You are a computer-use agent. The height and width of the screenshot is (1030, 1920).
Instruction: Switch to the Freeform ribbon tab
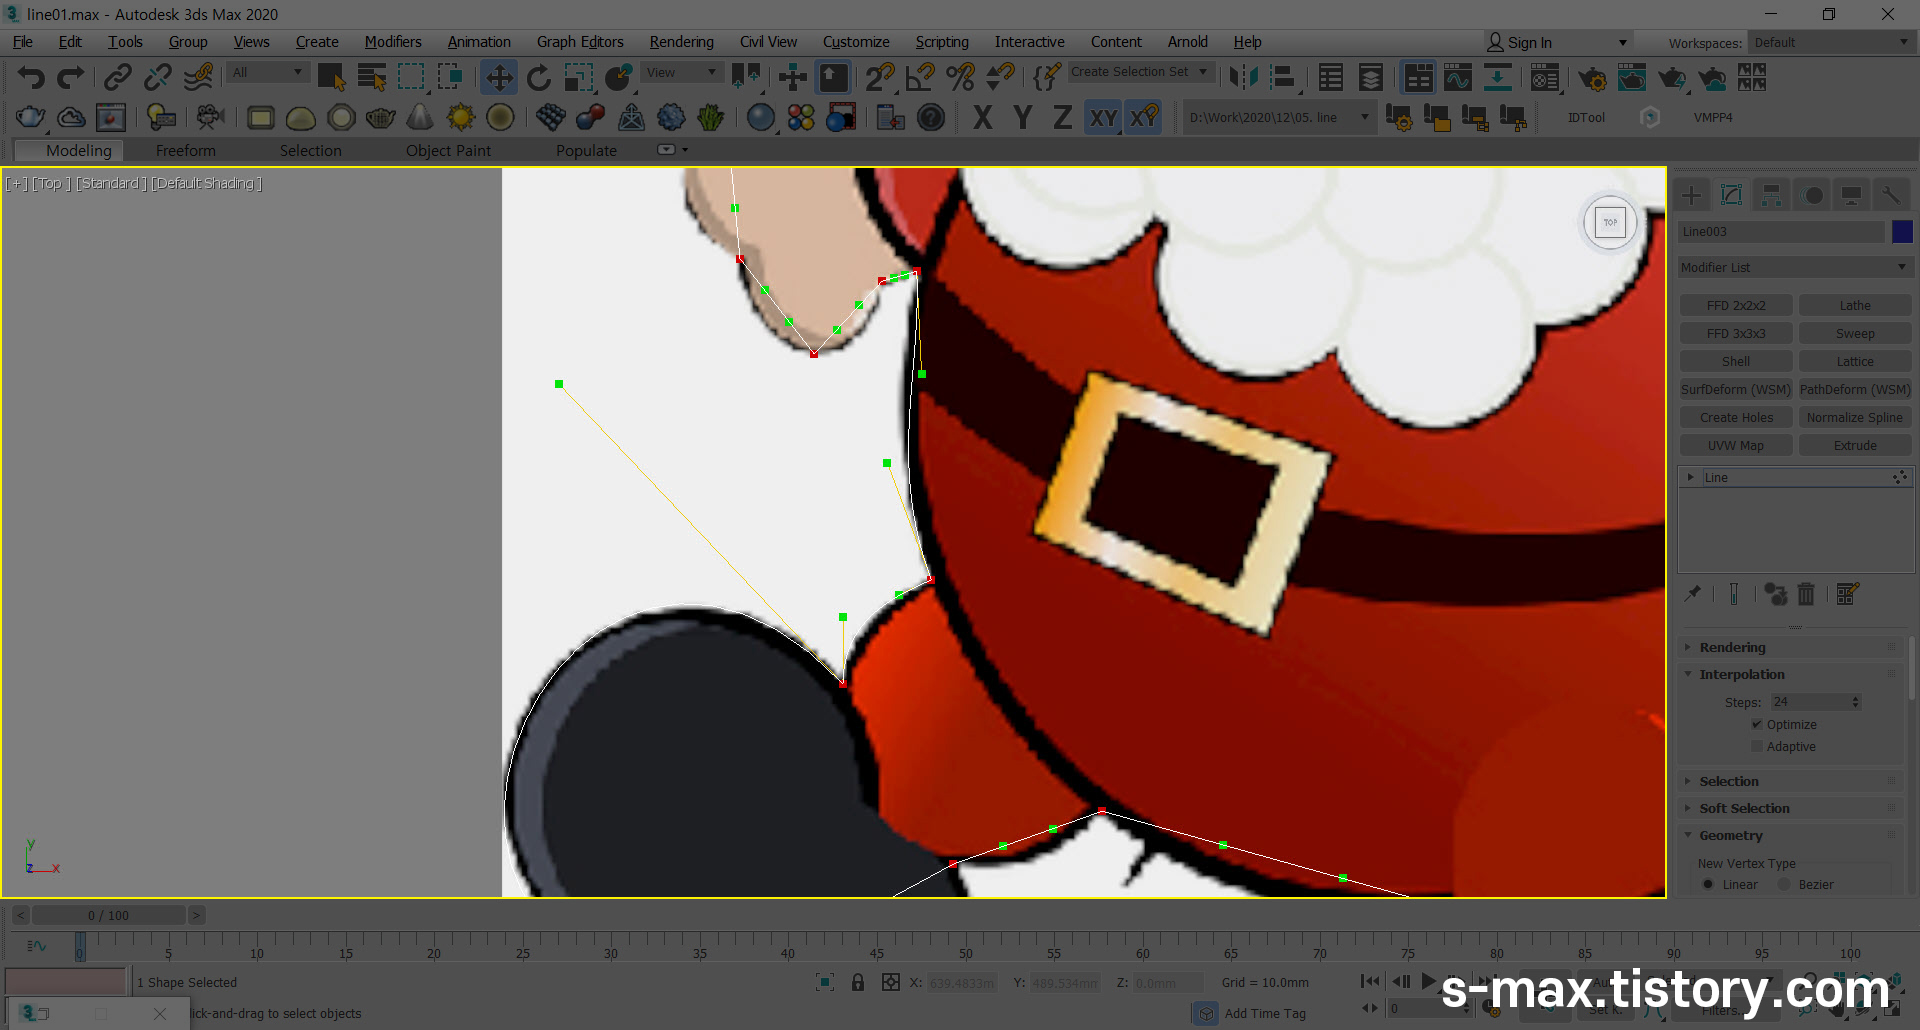185,150
